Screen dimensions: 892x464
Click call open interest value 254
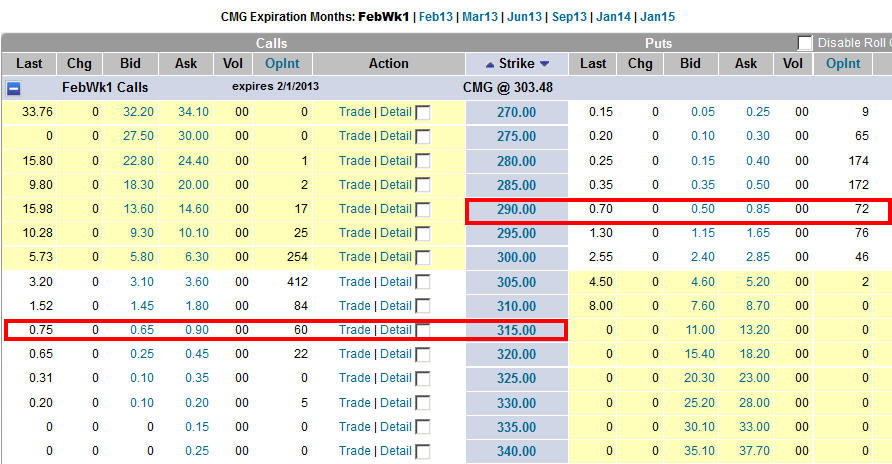click(298, 256)
